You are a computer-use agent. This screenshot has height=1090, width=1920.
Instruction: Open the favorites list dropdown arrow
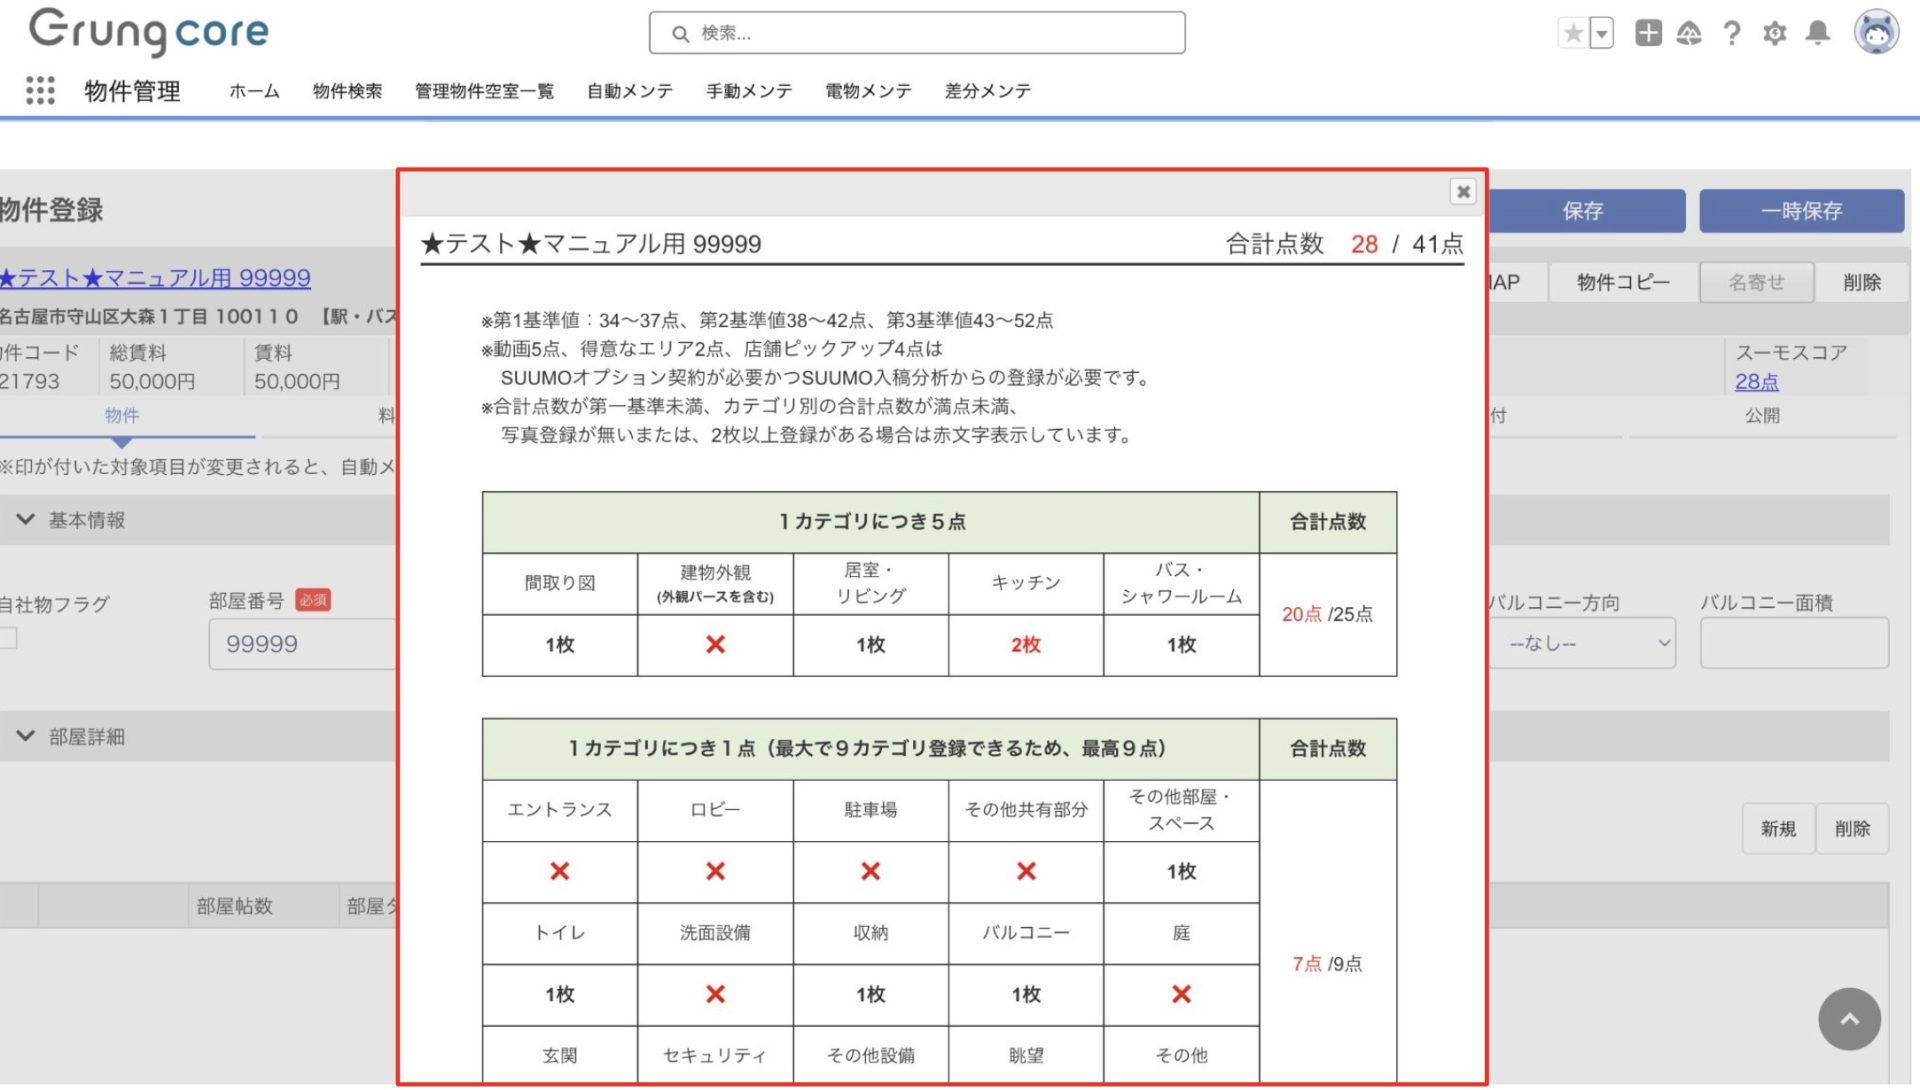coord(1602,34)
